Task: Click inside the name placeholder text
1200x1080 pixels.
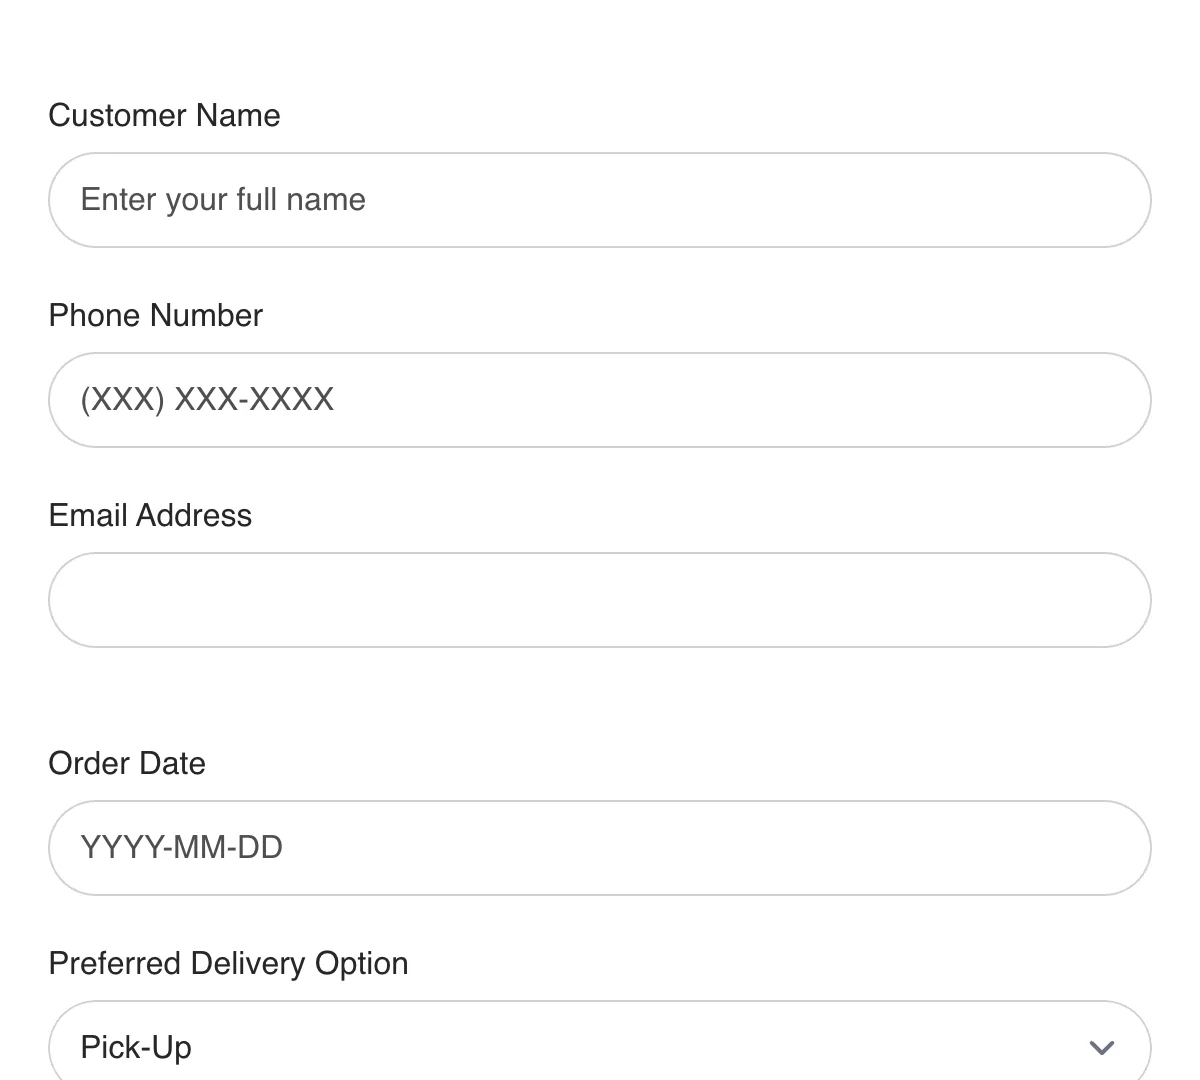Action: [x=222, y=200]
